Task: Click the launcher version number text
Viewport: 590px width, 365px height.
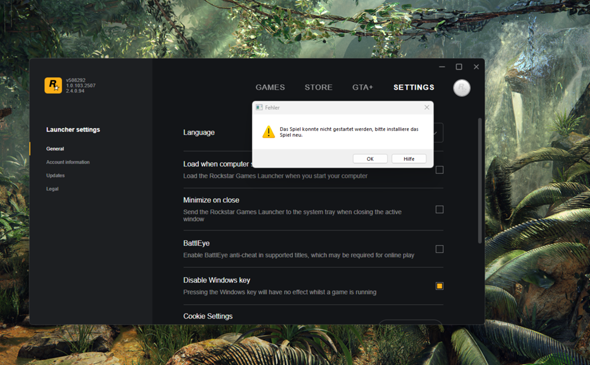Action: pyautogui.click(x=81, y=85)
